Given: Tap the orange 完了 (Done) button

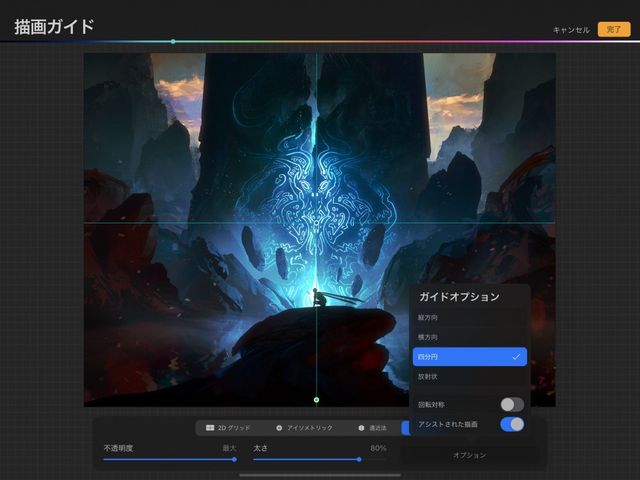Looking at the screenshot, I should point(614,29).
